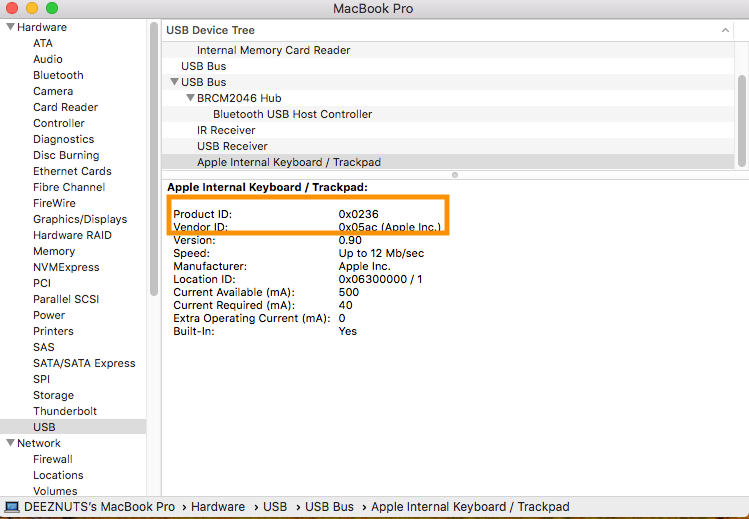The width and height of the screenshot is (749, 519).
Task: Select Firewall under Network
Action: tap(53, 459)
